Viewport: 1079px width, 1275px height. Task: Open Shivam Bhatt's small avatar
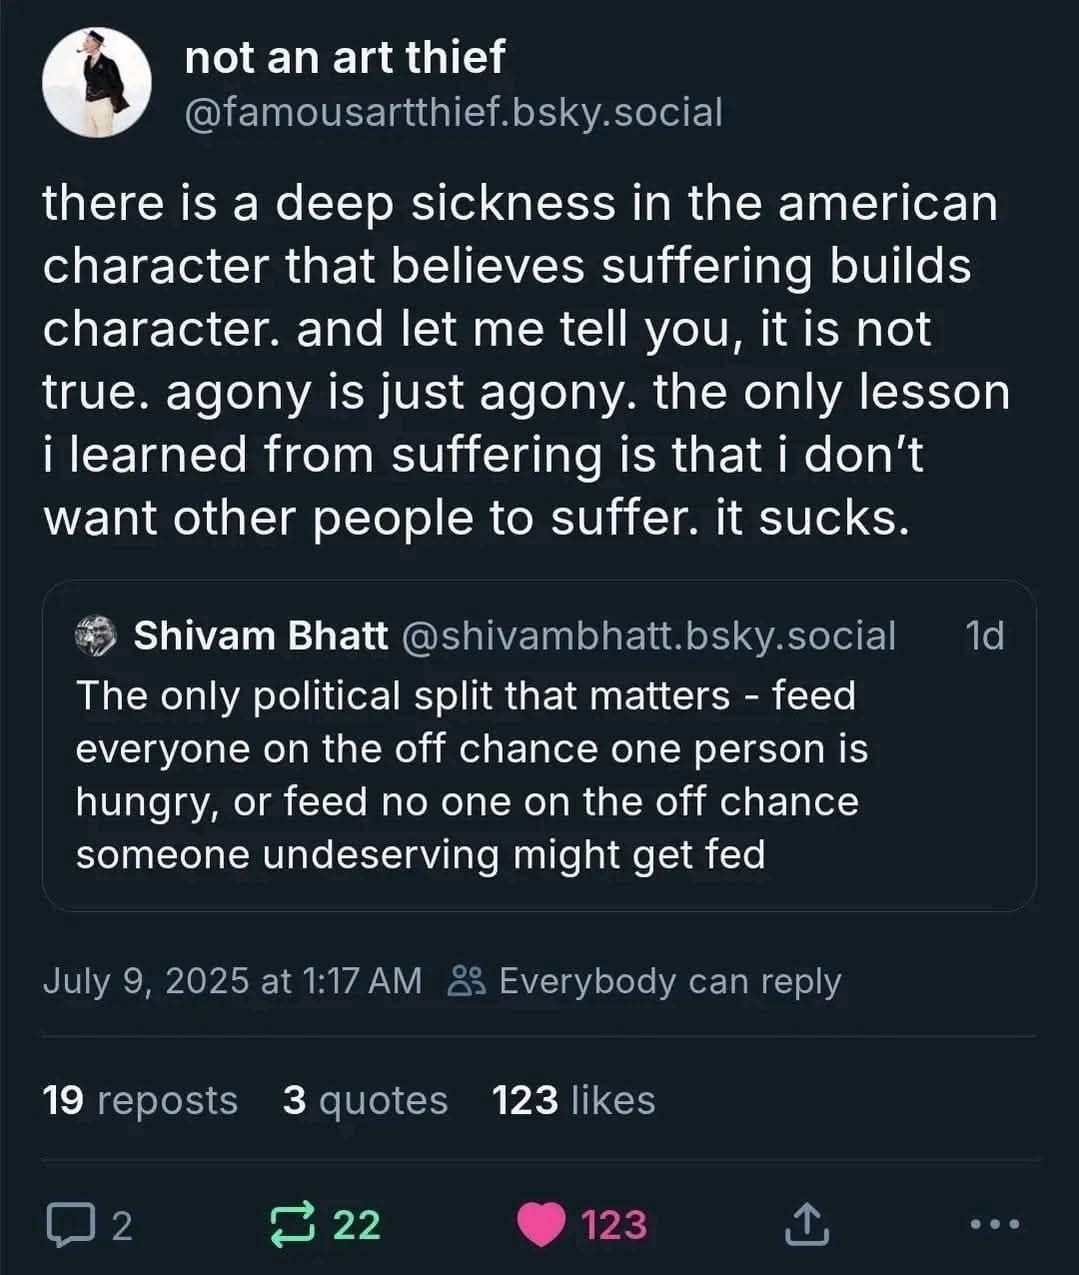[97, 636]
